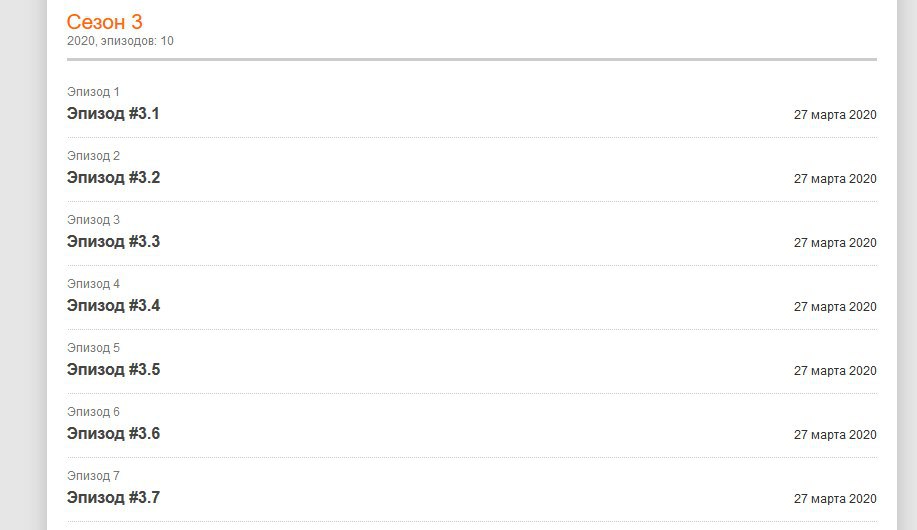The width and height of the screenshot is (917, 530).
Task: Click the small "Эпизод 7" label
Action: tap(93, 476)
